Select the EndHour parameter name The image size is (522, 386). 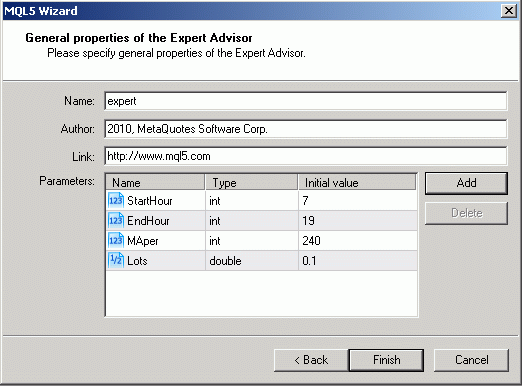(148, 221)
